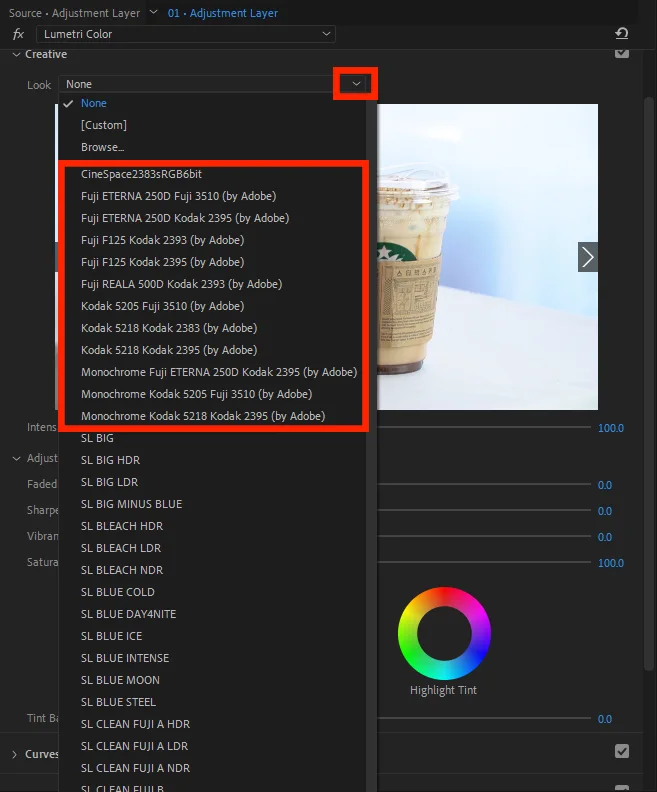Apply SL BIG MINUS BLUE look
The image size is (657, 792).
coord(212,504)
